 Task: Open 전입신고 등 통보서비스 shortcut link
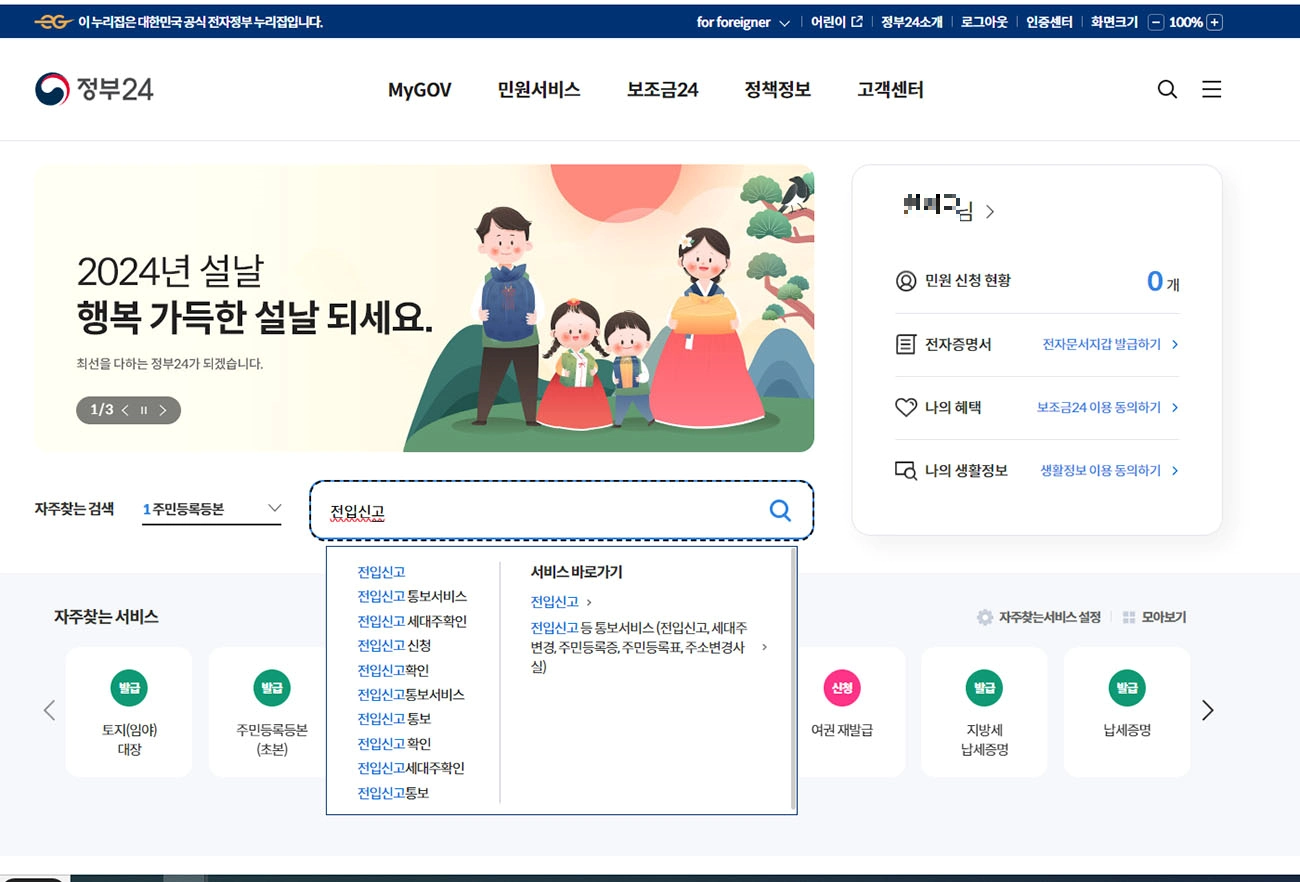pos(639,647)
